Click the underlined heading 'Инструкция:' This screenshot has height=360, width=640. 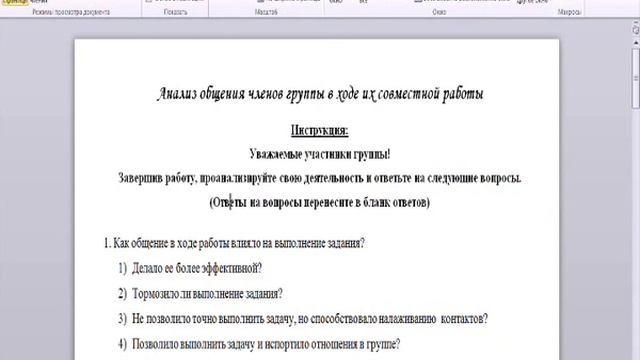tap(320, 131)
